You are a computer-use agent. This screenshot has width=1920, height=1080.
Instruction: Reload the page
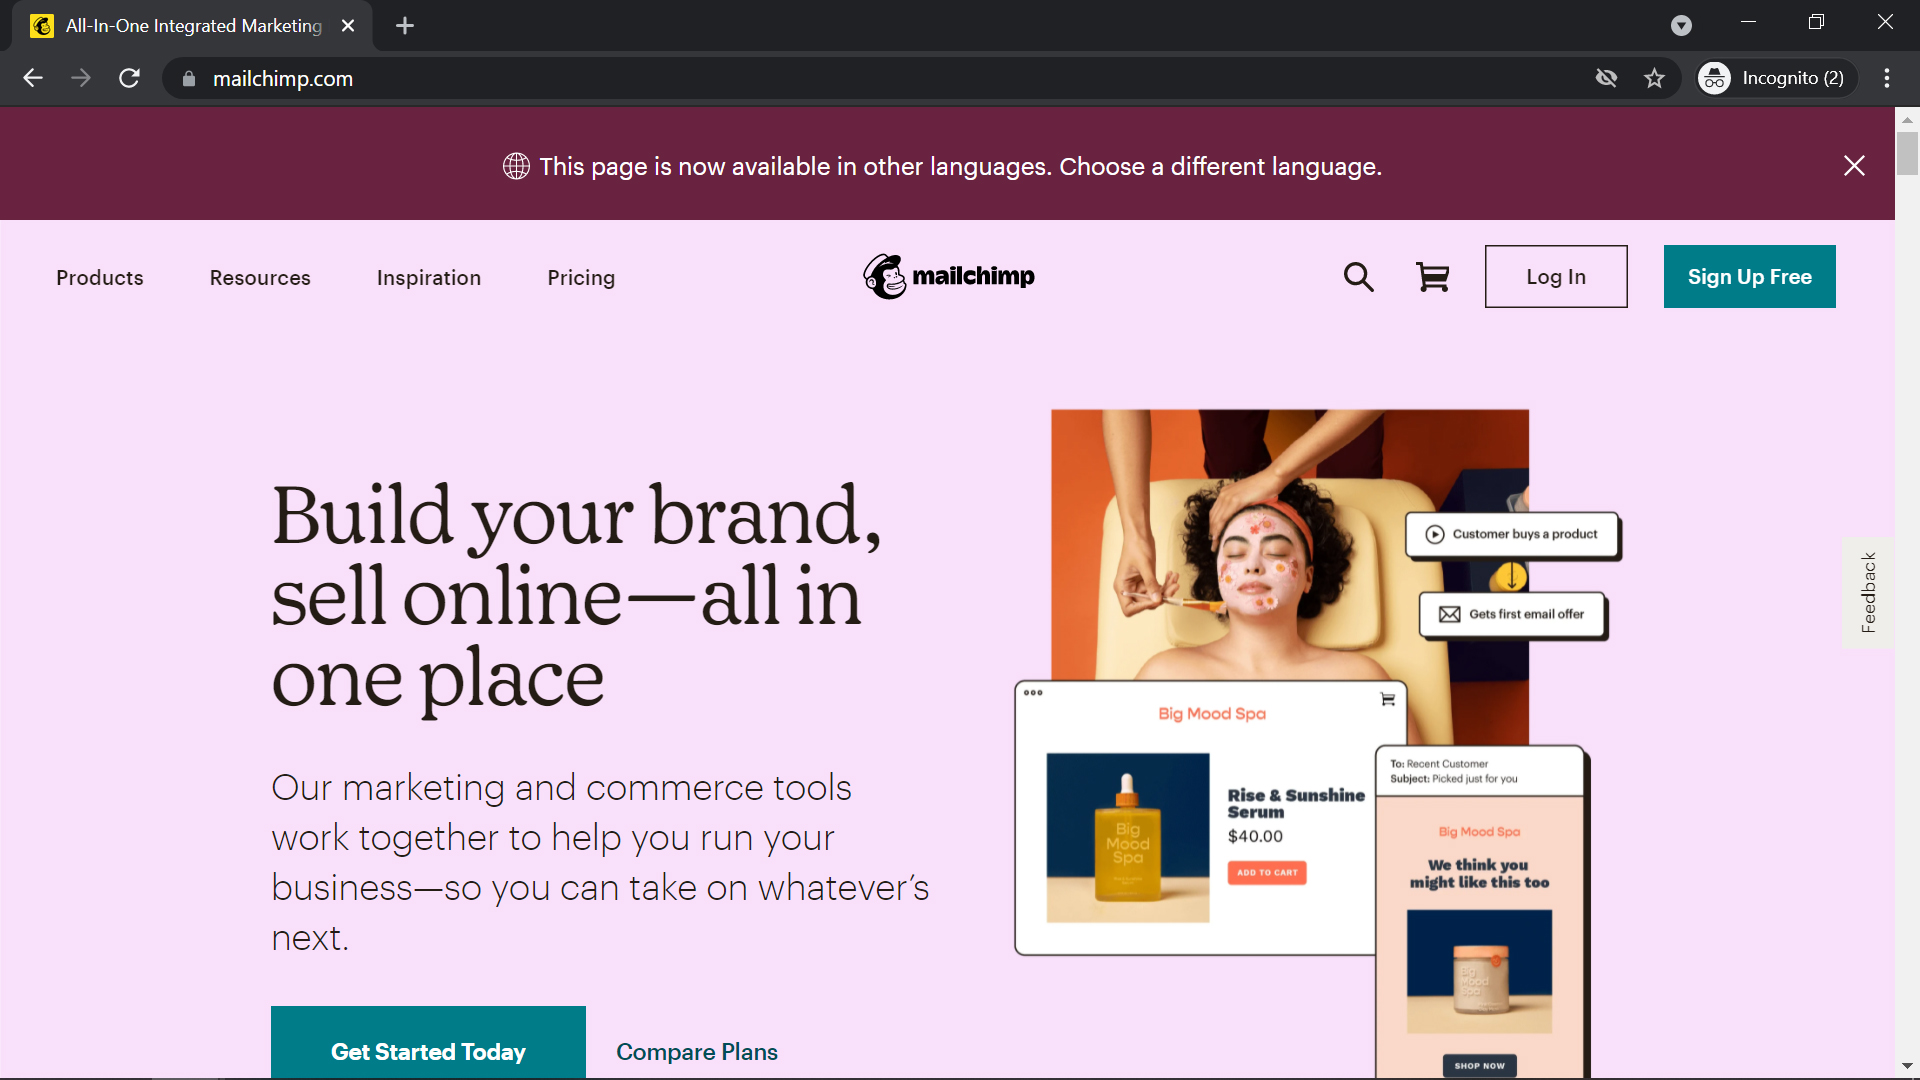tap(129, 78)
